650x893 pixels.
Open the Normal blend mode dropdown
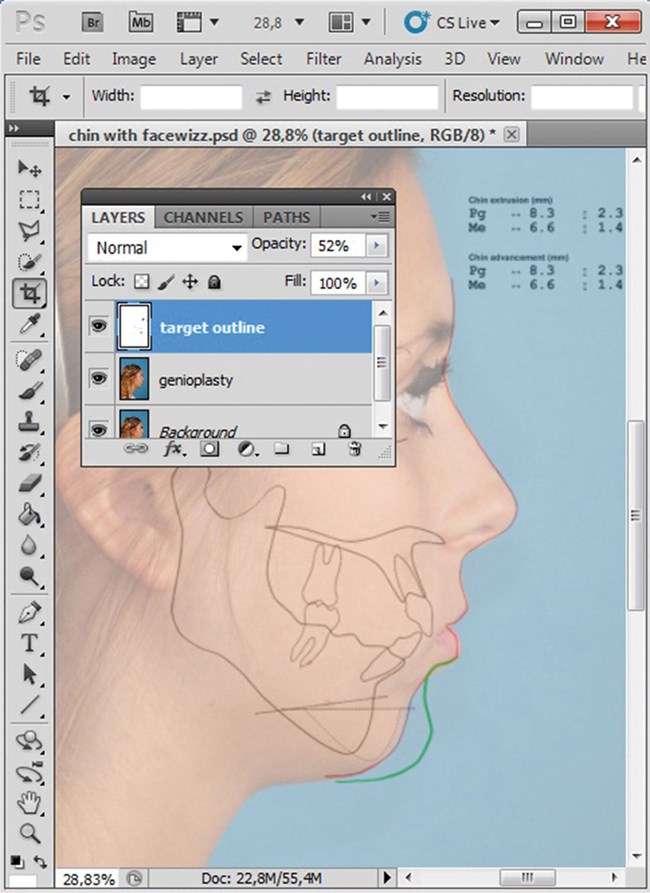coord(165,247)
